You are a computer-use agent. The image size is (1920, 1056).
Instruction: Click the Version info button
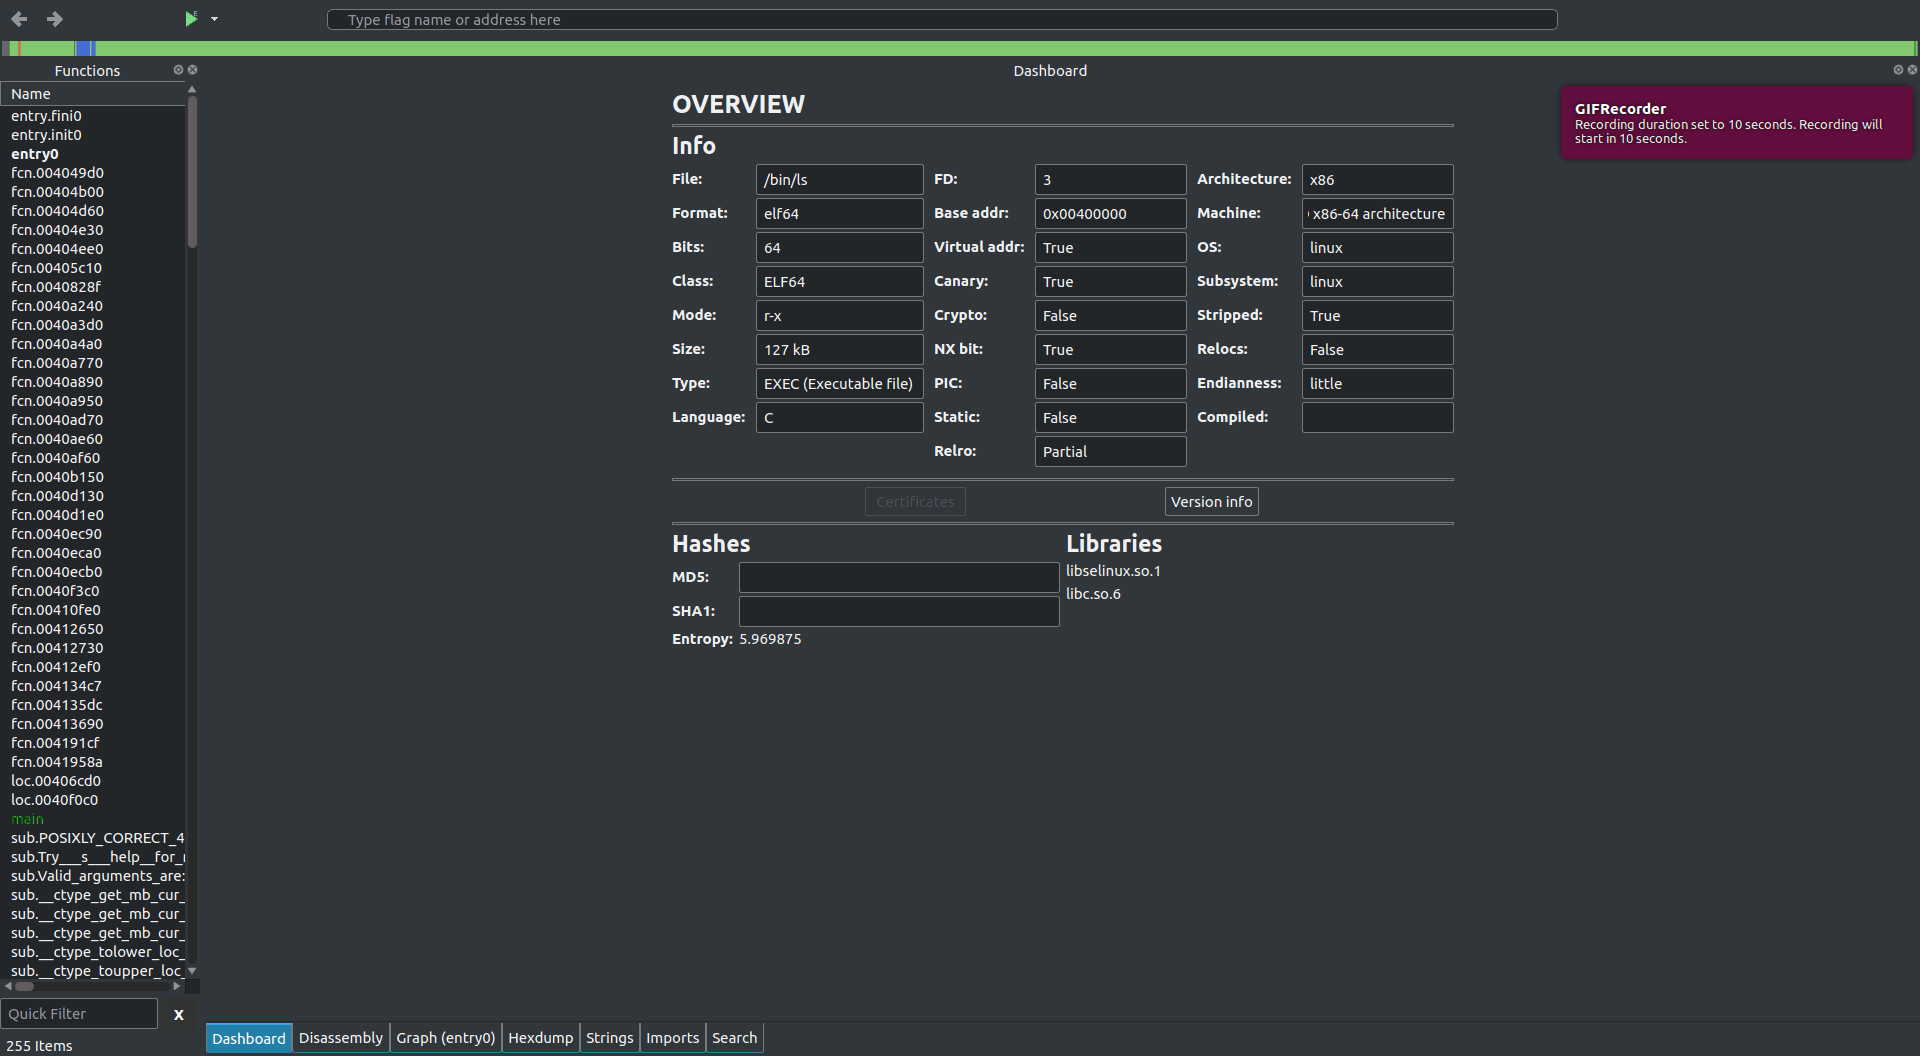[x=1211, y=502]
